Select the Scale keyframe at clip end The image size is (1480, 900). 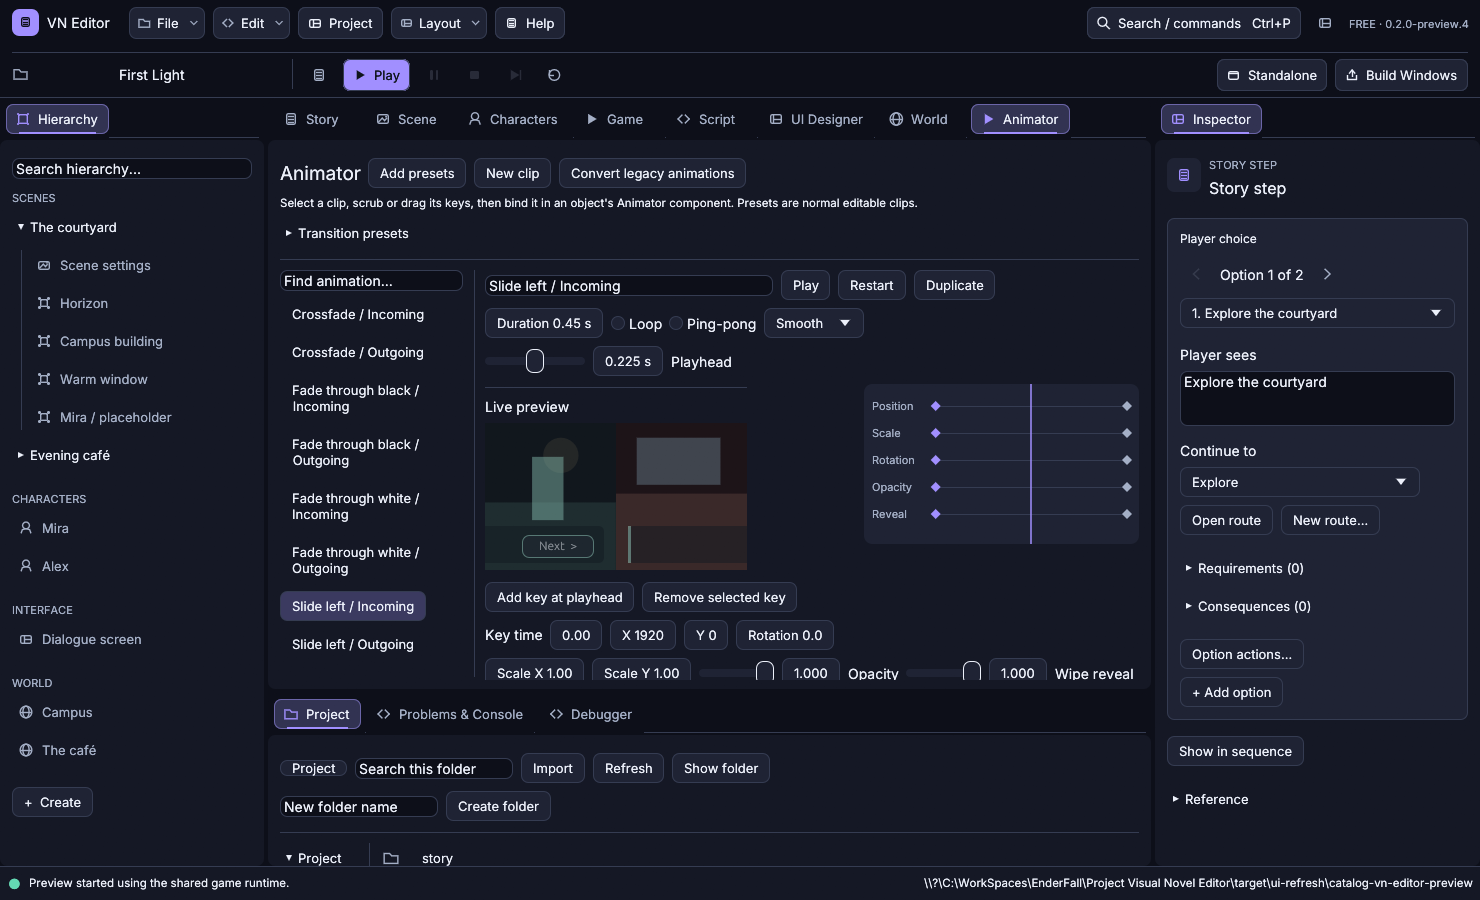coord(1127,433)
